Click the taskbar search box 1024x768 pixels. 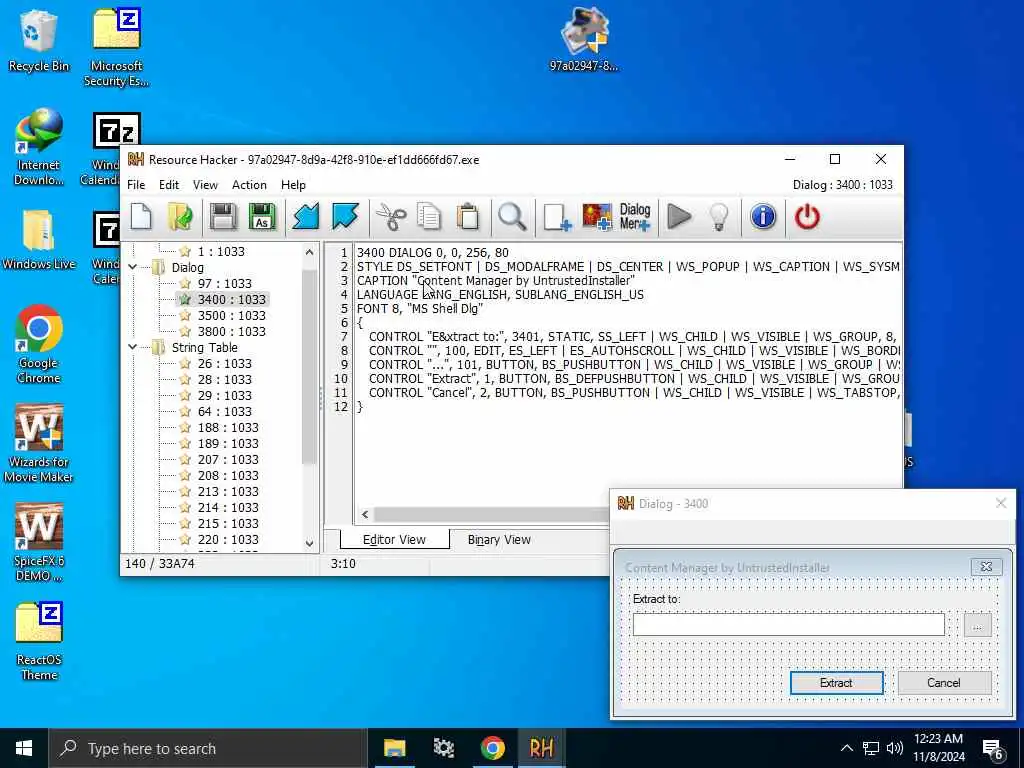coord(208,748)
